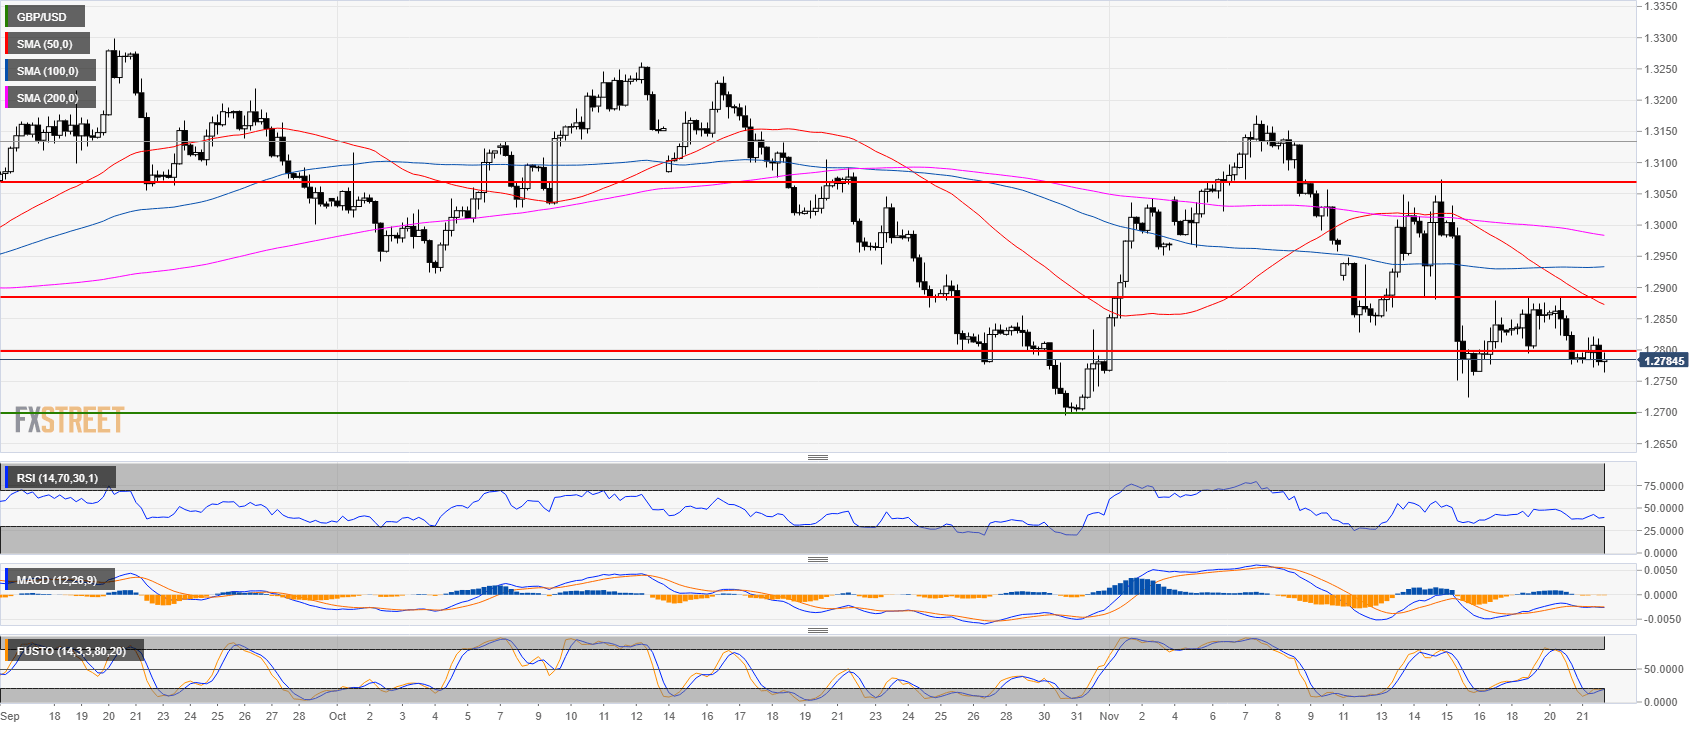
Task: Click the green color bar beside GBP/USD
Action: [x=6, y=17]
